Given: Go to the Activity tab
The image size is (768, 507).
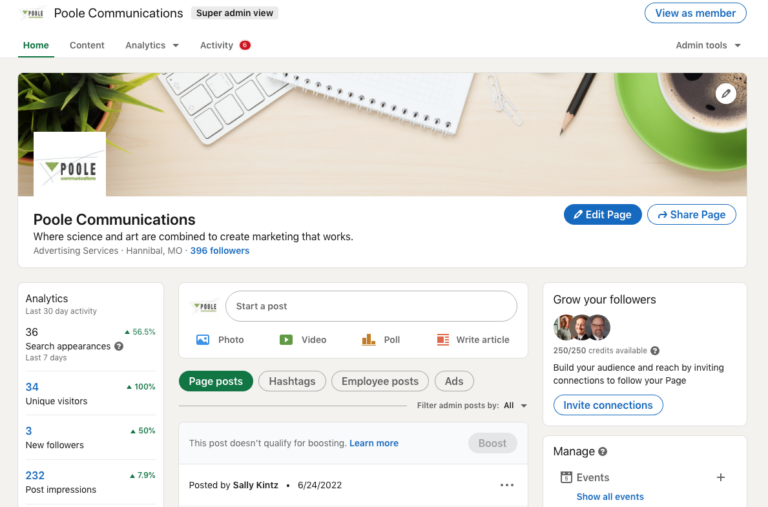Looking at the screenshot, I should [x=216, y=45].
